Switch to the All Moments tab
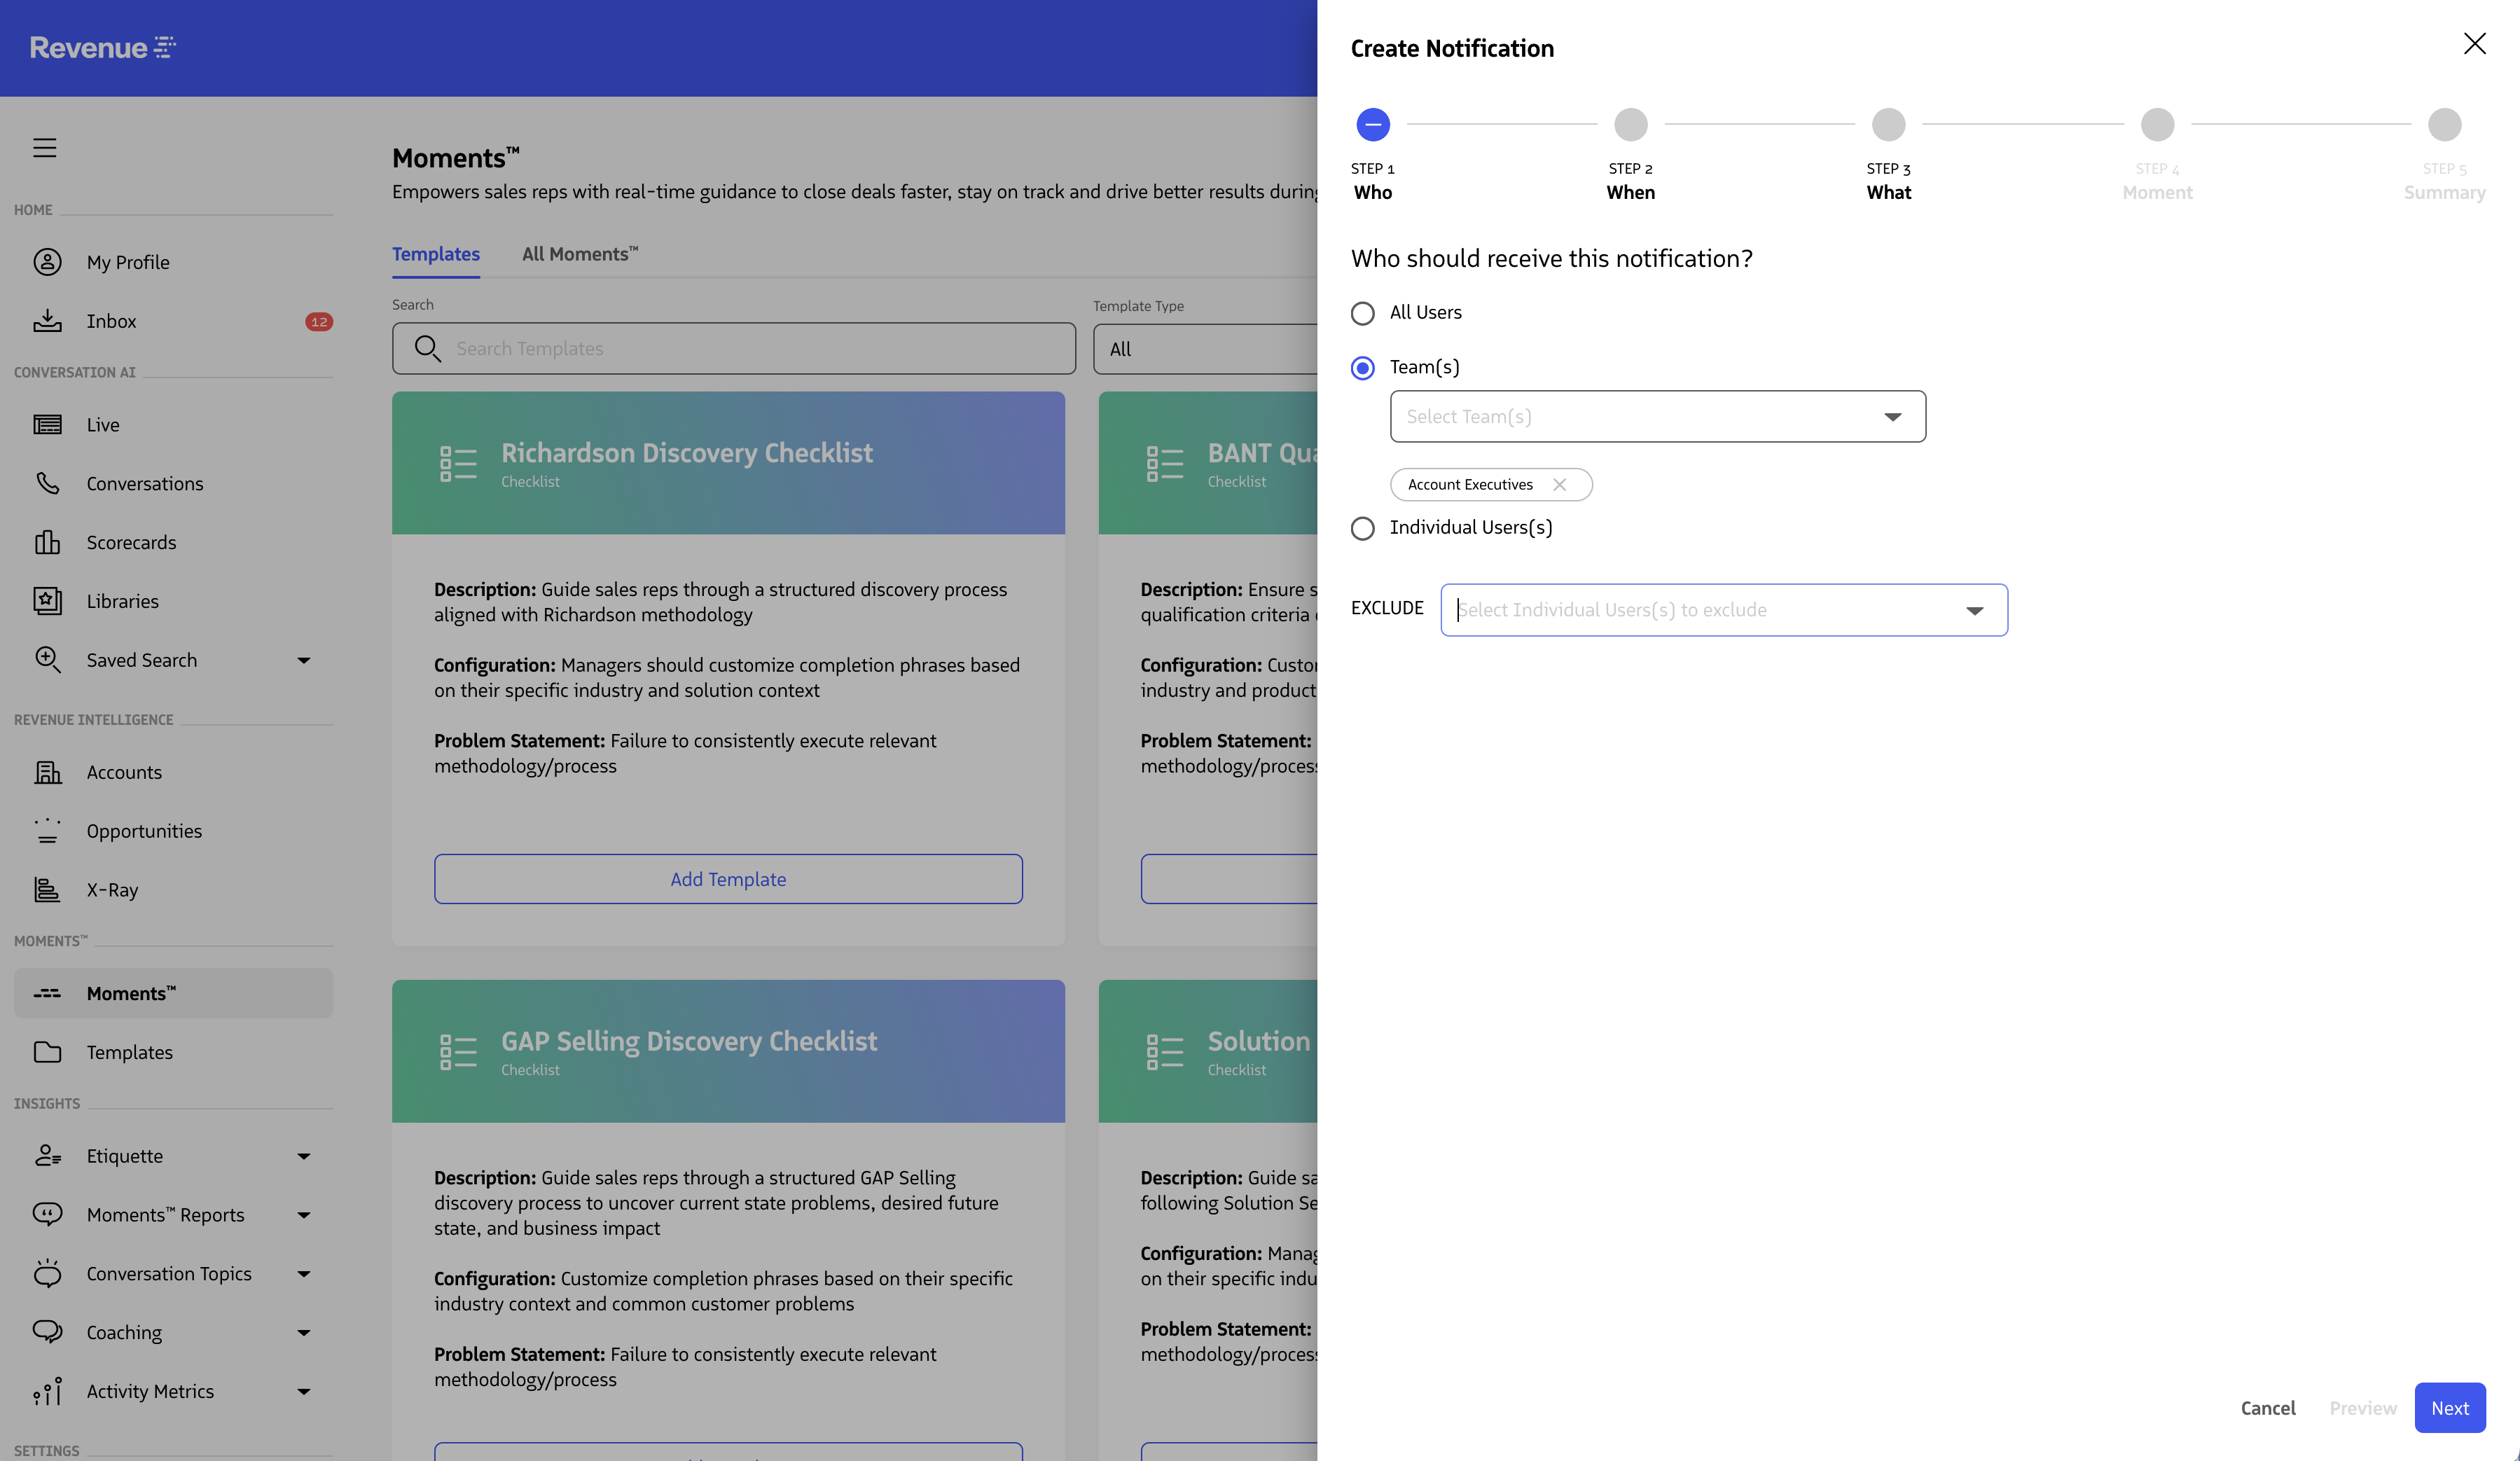 point(579,254)
